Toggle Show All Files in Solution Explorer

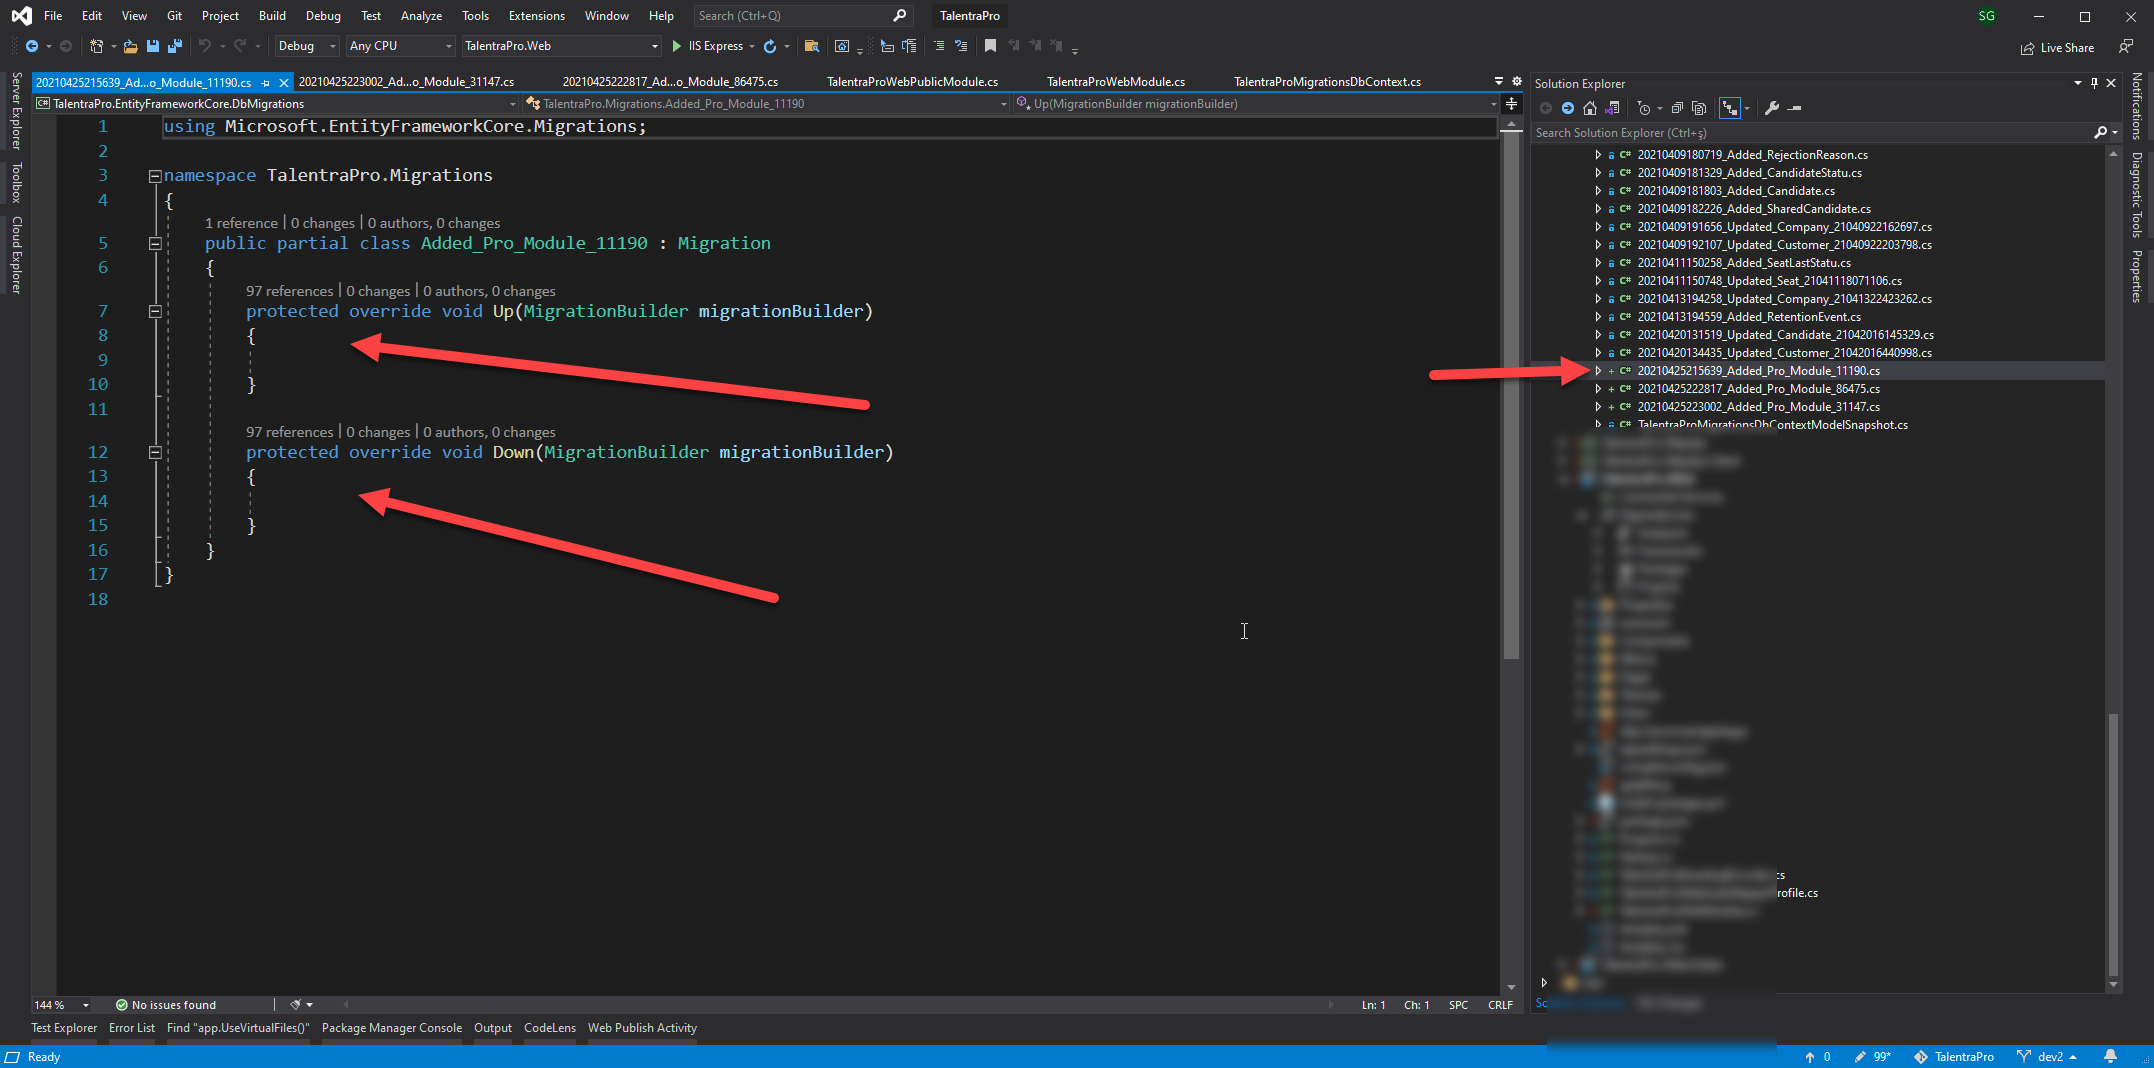tap(1698, 108)
